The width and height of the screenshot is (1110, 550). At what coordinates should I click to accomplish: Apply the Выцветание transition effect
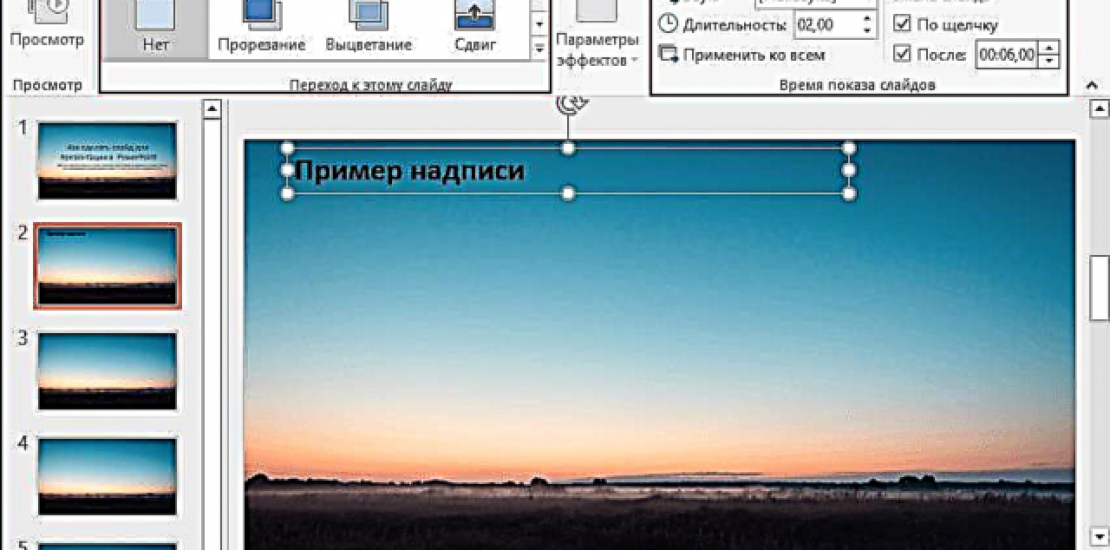tap(368, 27)
